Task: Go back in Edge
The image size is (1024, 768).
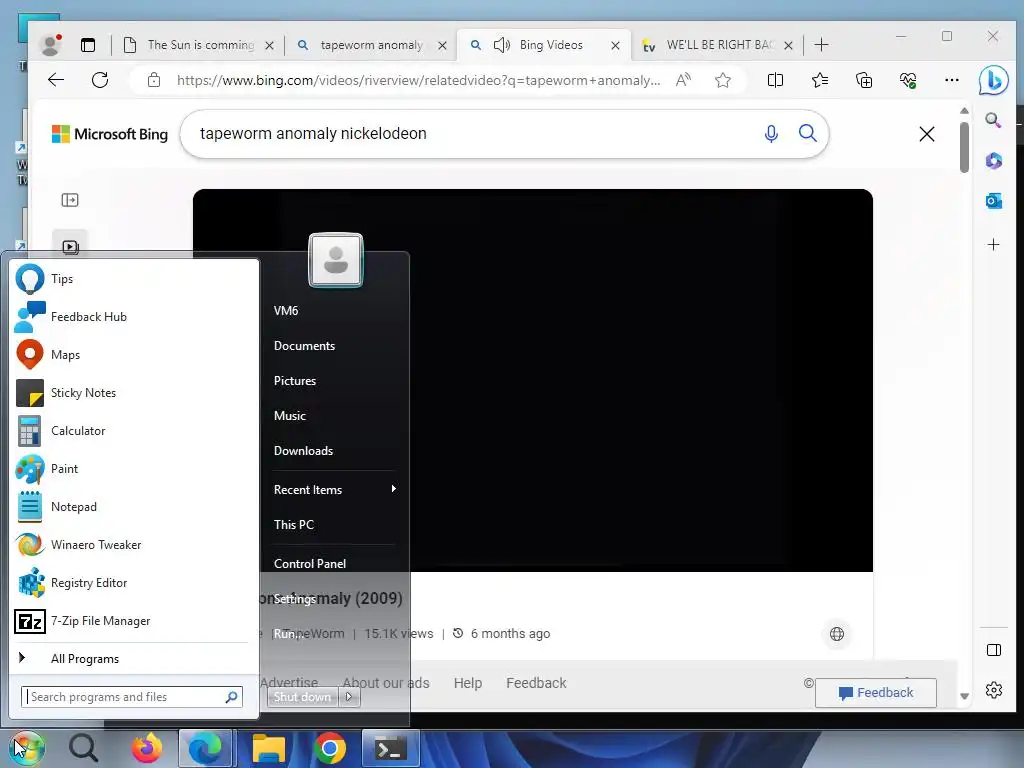Action: pos(56,80)
